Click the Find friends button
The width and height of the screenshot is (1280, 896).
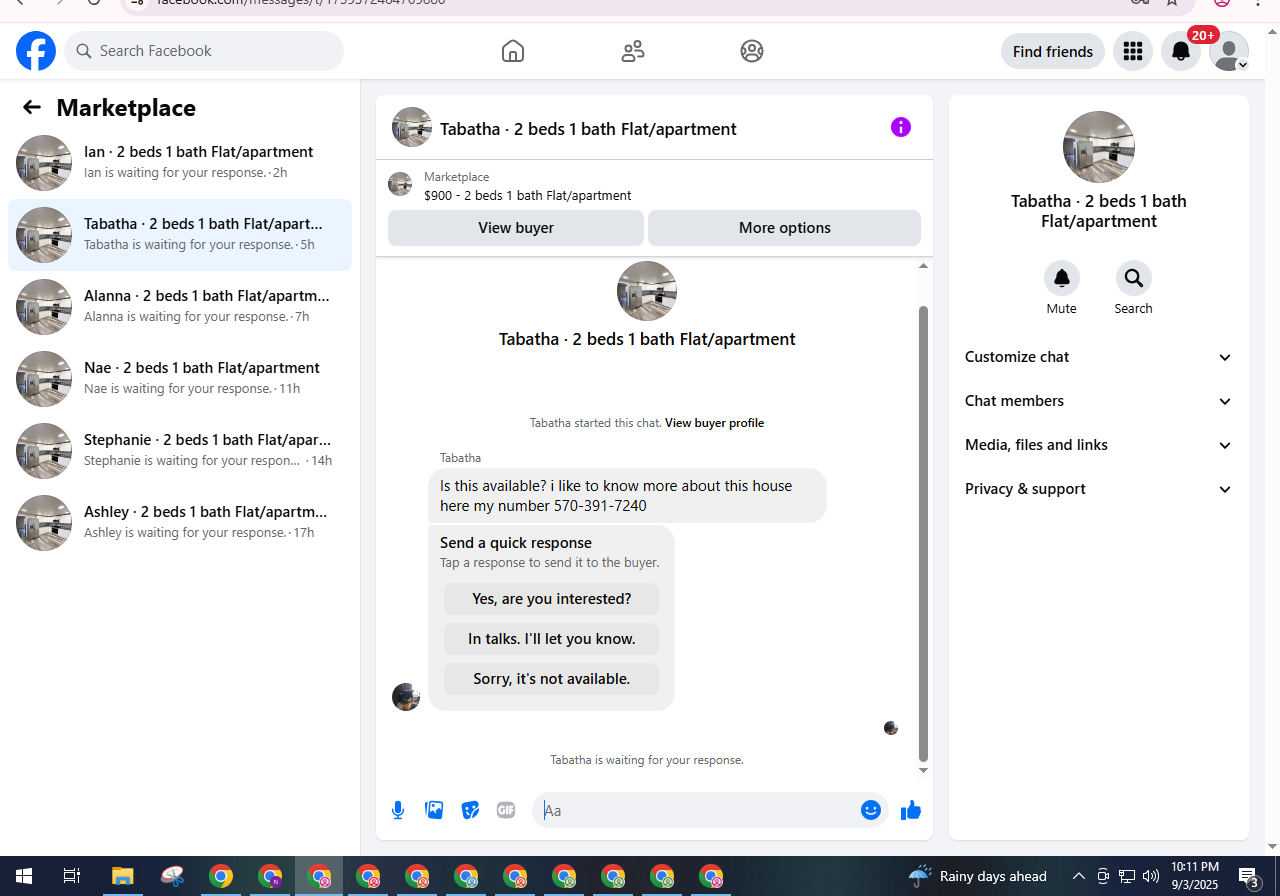(x=1053, y=51)
